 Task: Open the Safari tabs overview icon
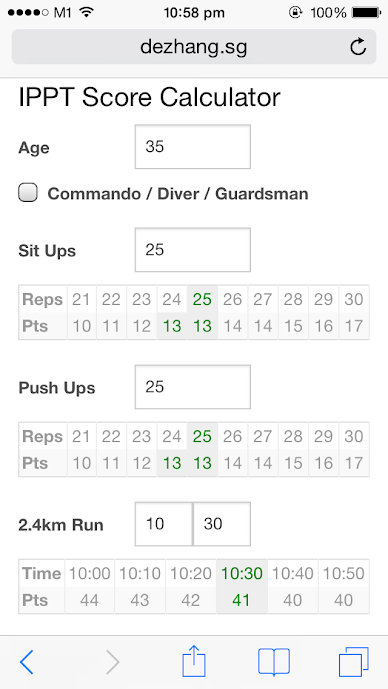coord(354,662)
